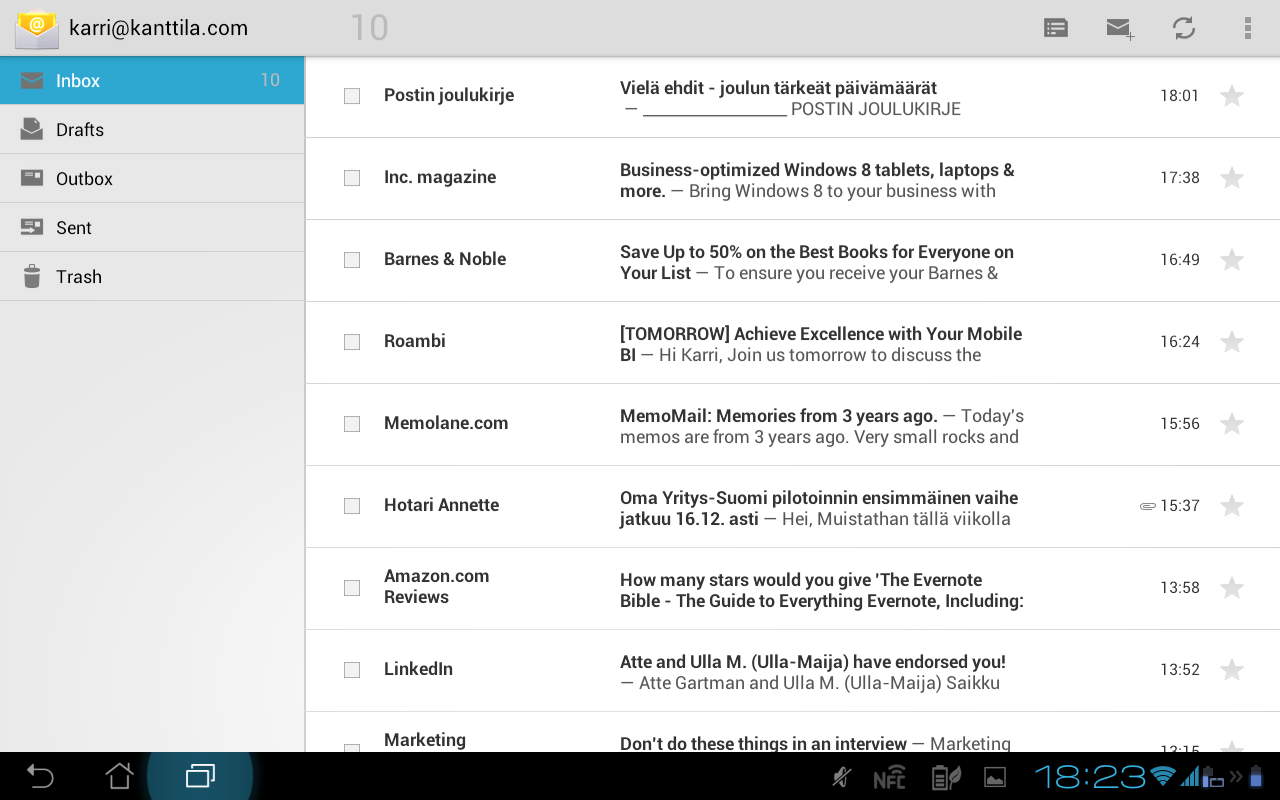The height and width of the screenshot is (800, 1280).
Task: Open 'How many stars would you give' email
Action: pos(792,589)
